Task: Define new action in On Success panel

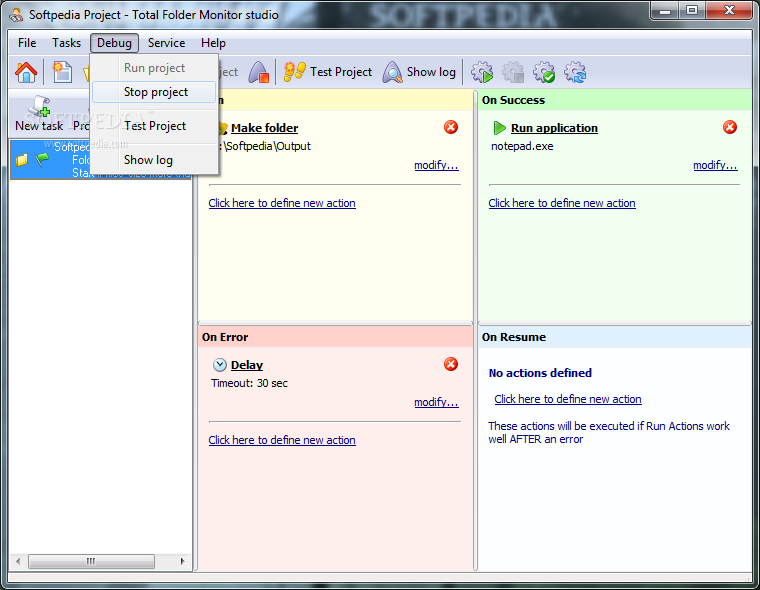Action: click(562, 203)
